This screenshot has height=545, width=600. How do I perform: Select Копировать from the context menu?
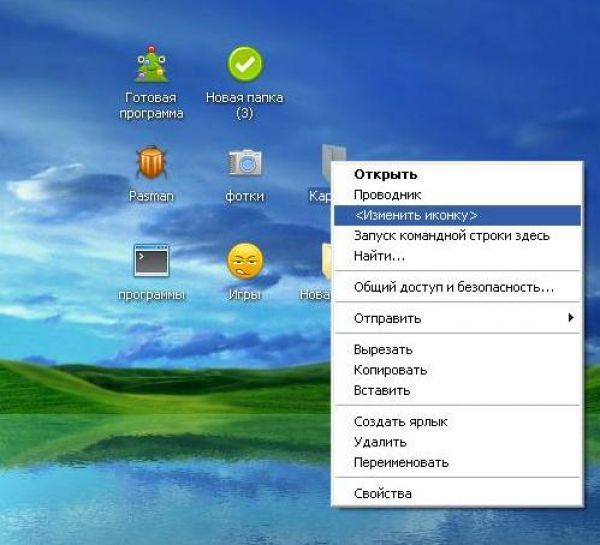pos(458,370)
